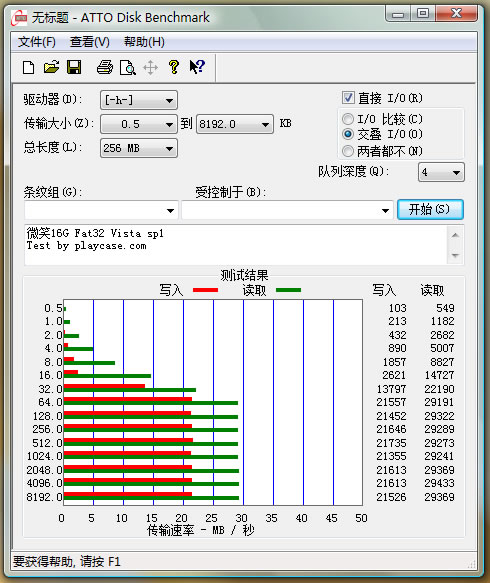The image size is (490, 583).
Task: Open Print Preview toolbar icon
Action: (x=128, y=68)
